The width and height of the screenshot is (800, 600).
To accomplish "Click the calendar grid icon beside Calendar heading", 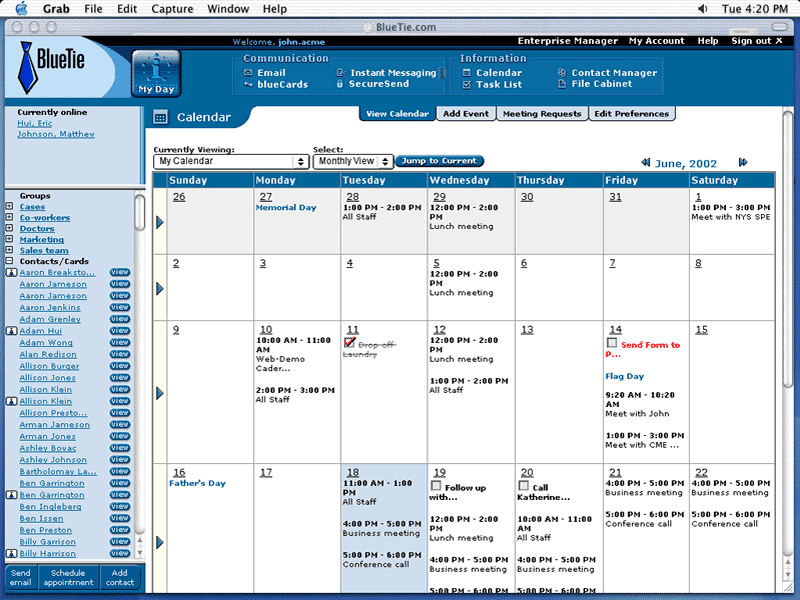I will [x=160, y=117].
